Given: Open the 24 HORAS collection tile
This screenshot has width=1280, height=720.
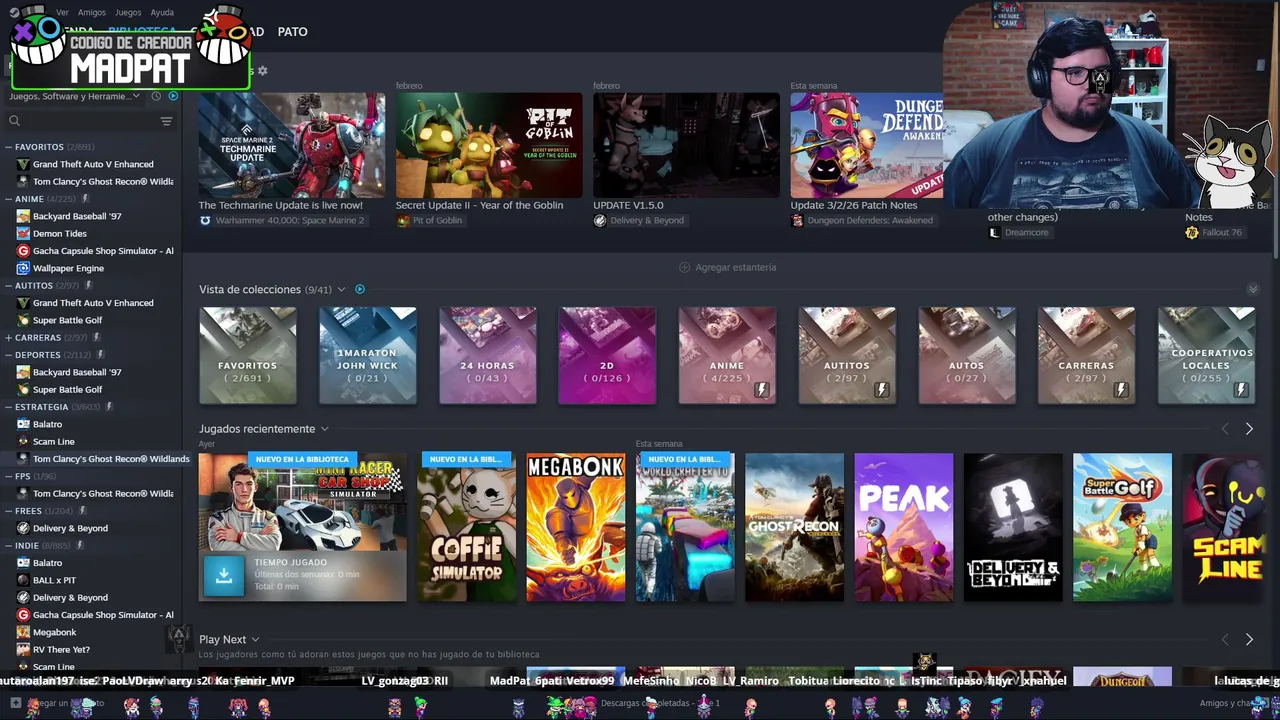Looking at the screenshot, I should pyautogui.click(x=487, y=356).
